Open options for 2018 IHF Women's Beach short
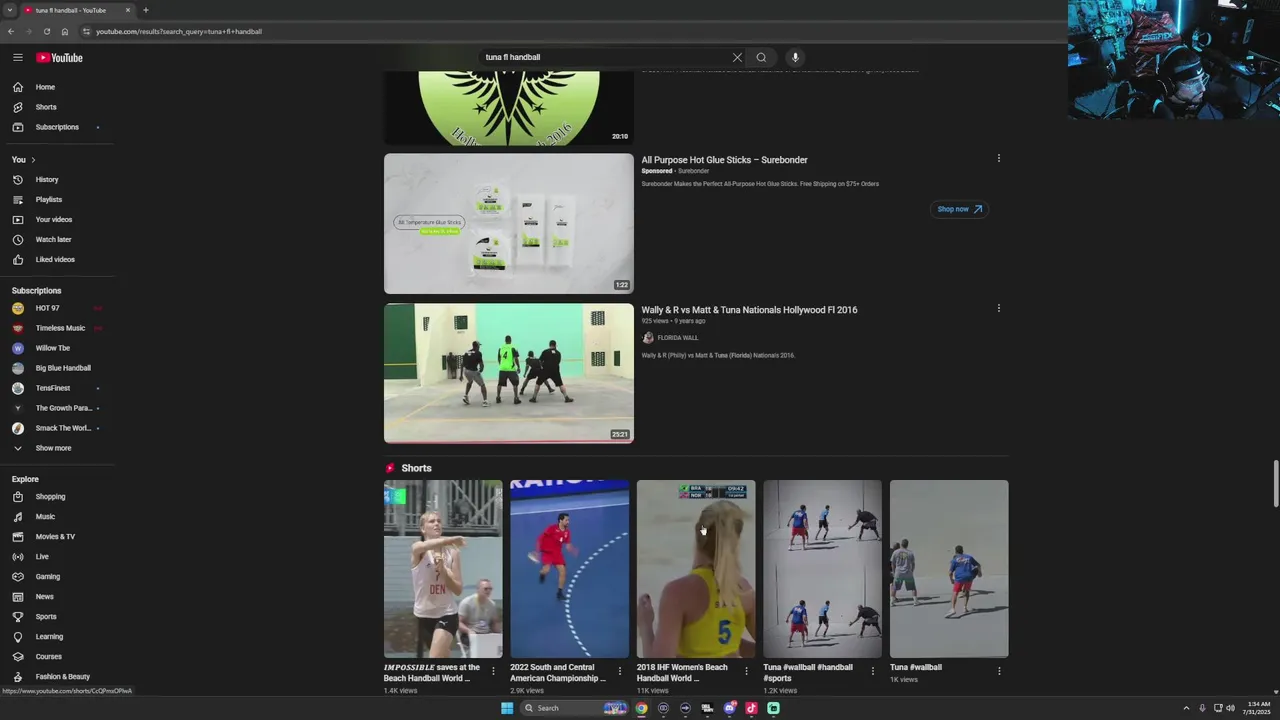Screen dimensions: 1280x720 pyautogui.click(x=746, y=671)
